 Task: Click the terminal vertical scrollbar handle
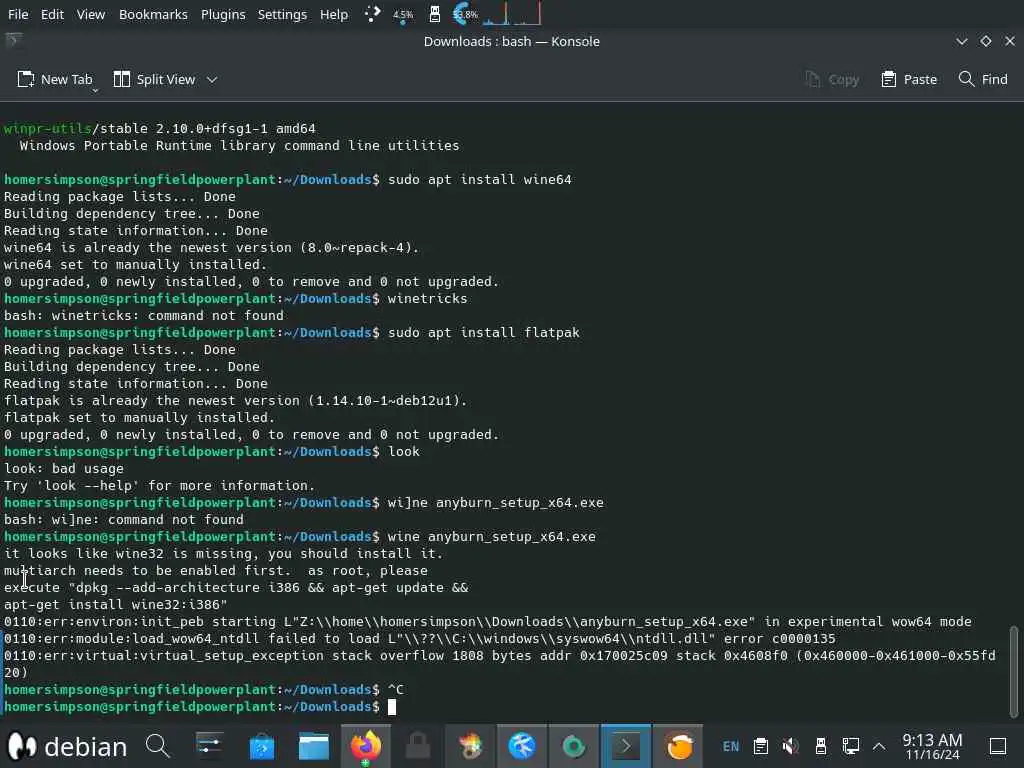click(x=1014, y=671)
